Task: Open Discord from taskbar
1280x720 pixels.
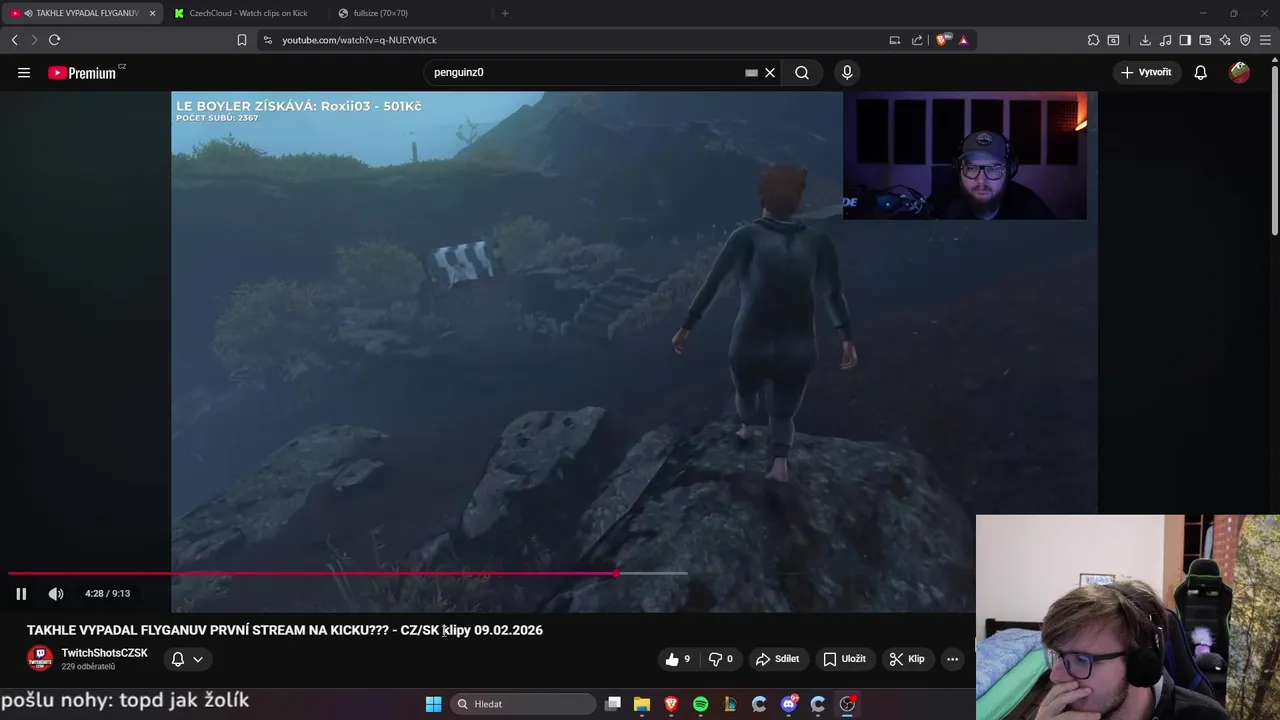Action: click(789, 704)
